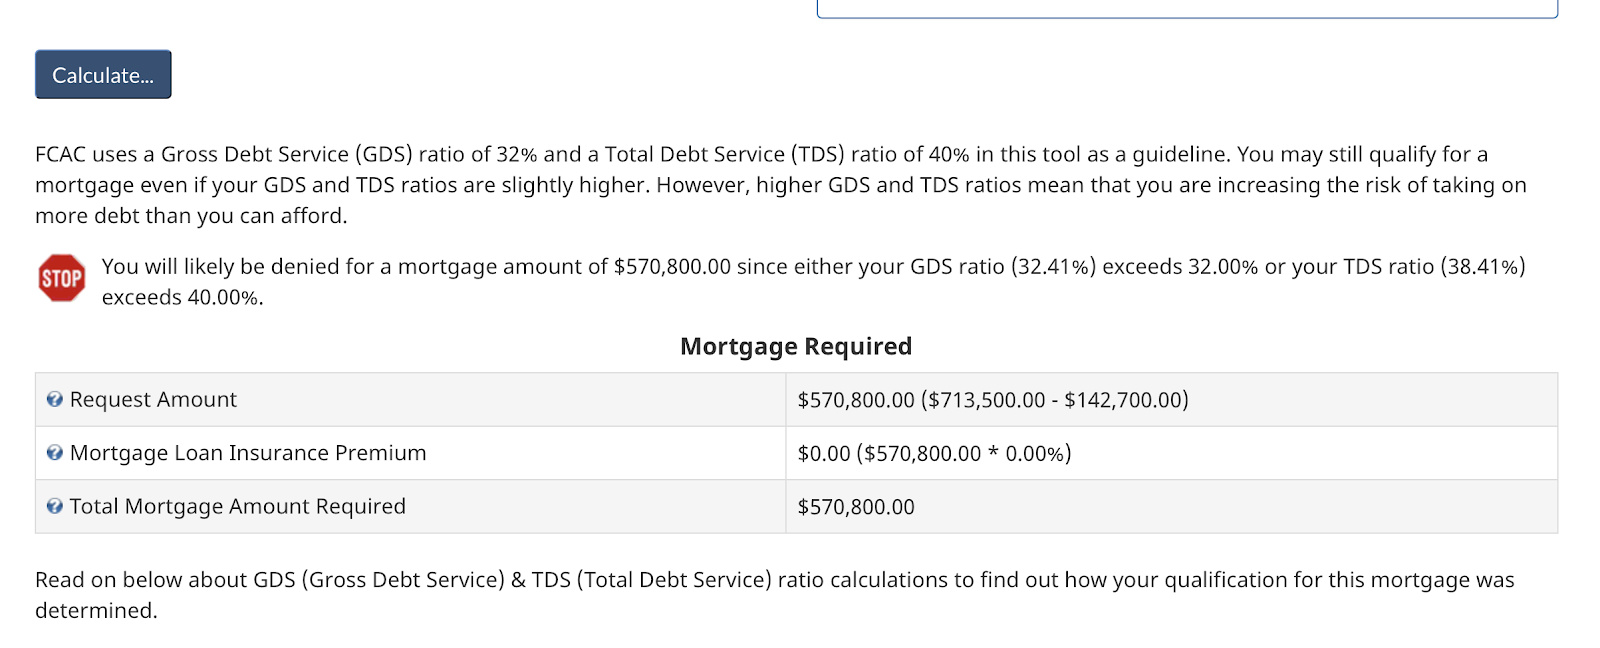This screenshot has width=1600, height=648.
Task: Click the requested amount calculation value
Action: click(x=993, y=399)
